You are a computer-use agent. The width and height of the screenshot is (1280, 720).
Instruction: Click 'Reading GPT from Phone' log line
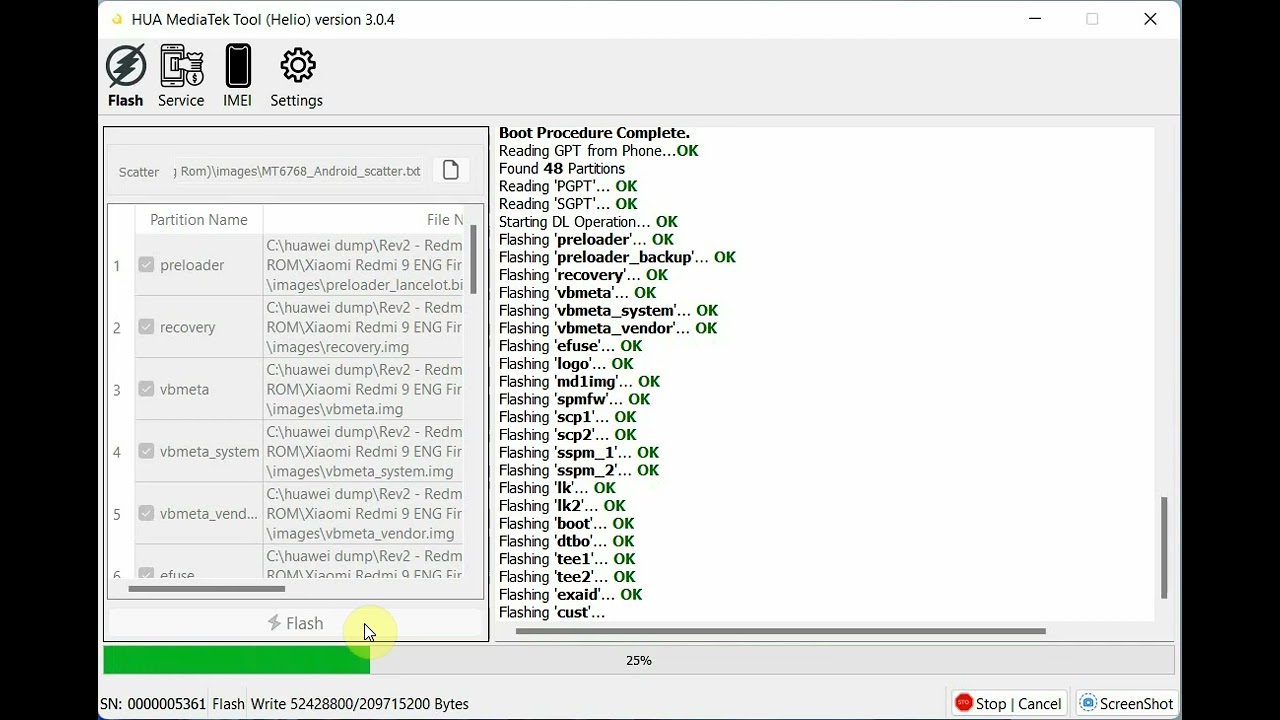coord(599,151)
